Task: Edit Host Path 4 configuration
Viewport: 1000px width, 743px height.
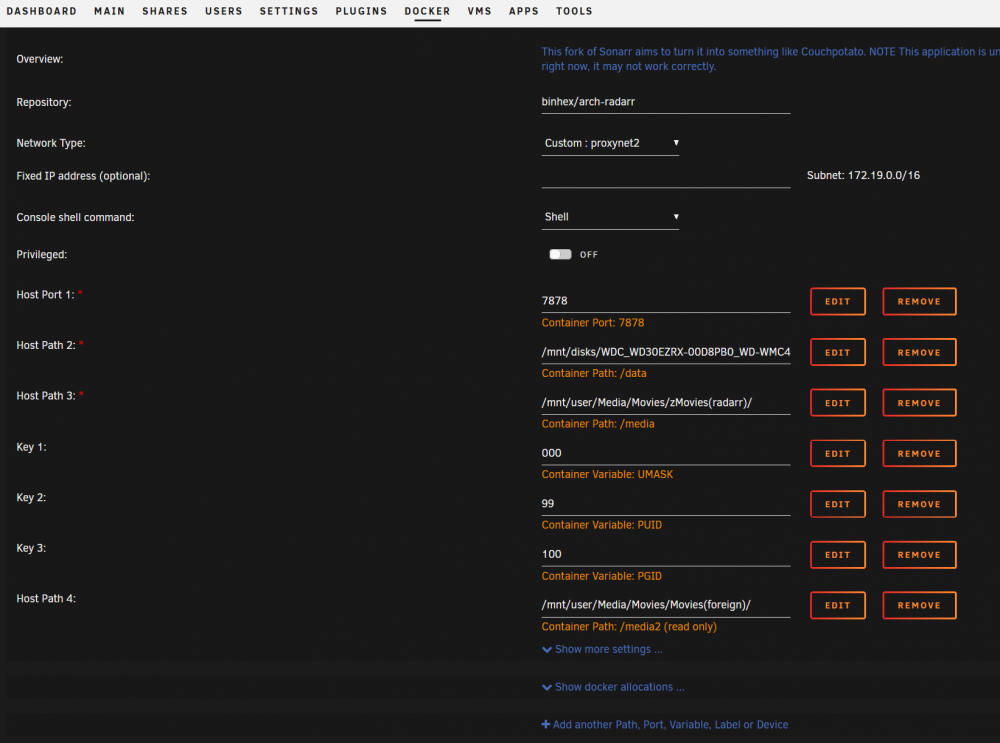Action: point(838,605)
